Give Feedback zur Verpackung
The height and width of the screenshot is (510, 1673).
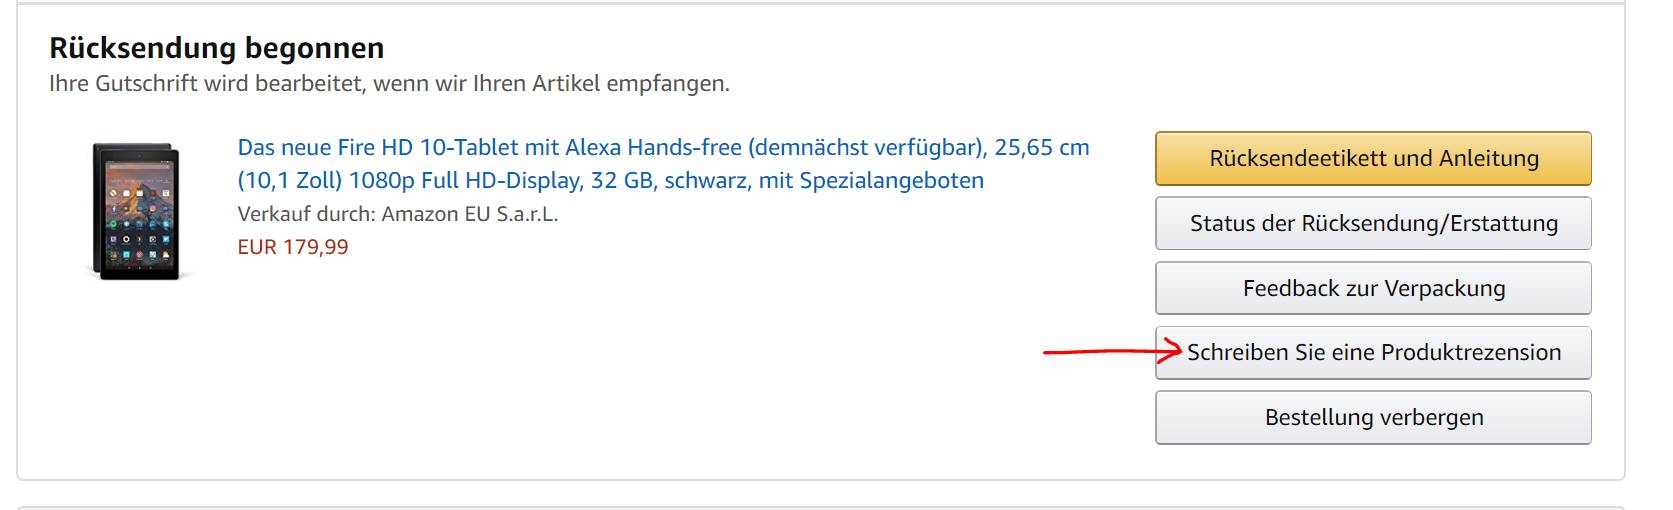[1373, 288]
